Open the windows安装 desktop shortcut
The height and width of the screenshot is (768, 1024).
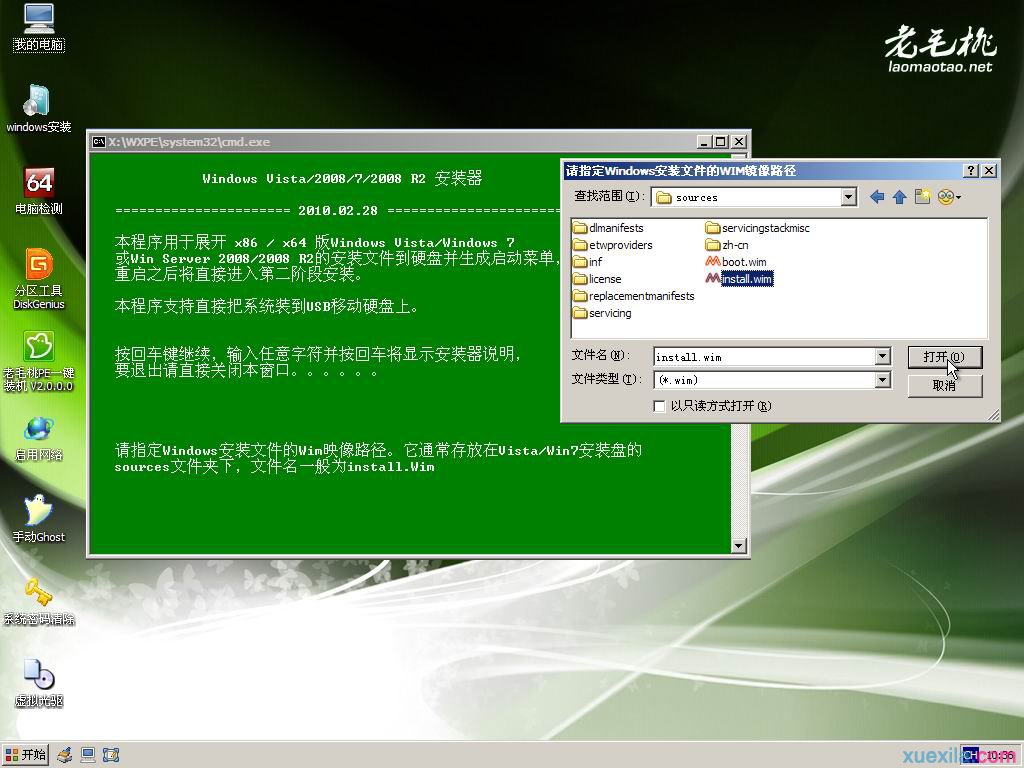tap(38, 101)
